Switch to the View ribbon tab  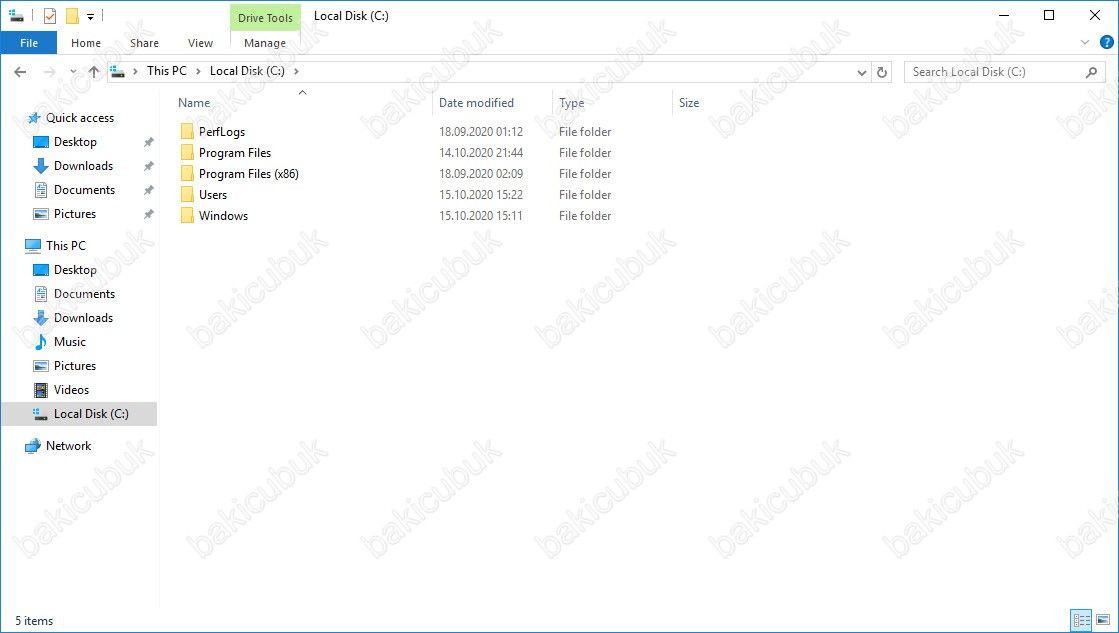point(201,43)
